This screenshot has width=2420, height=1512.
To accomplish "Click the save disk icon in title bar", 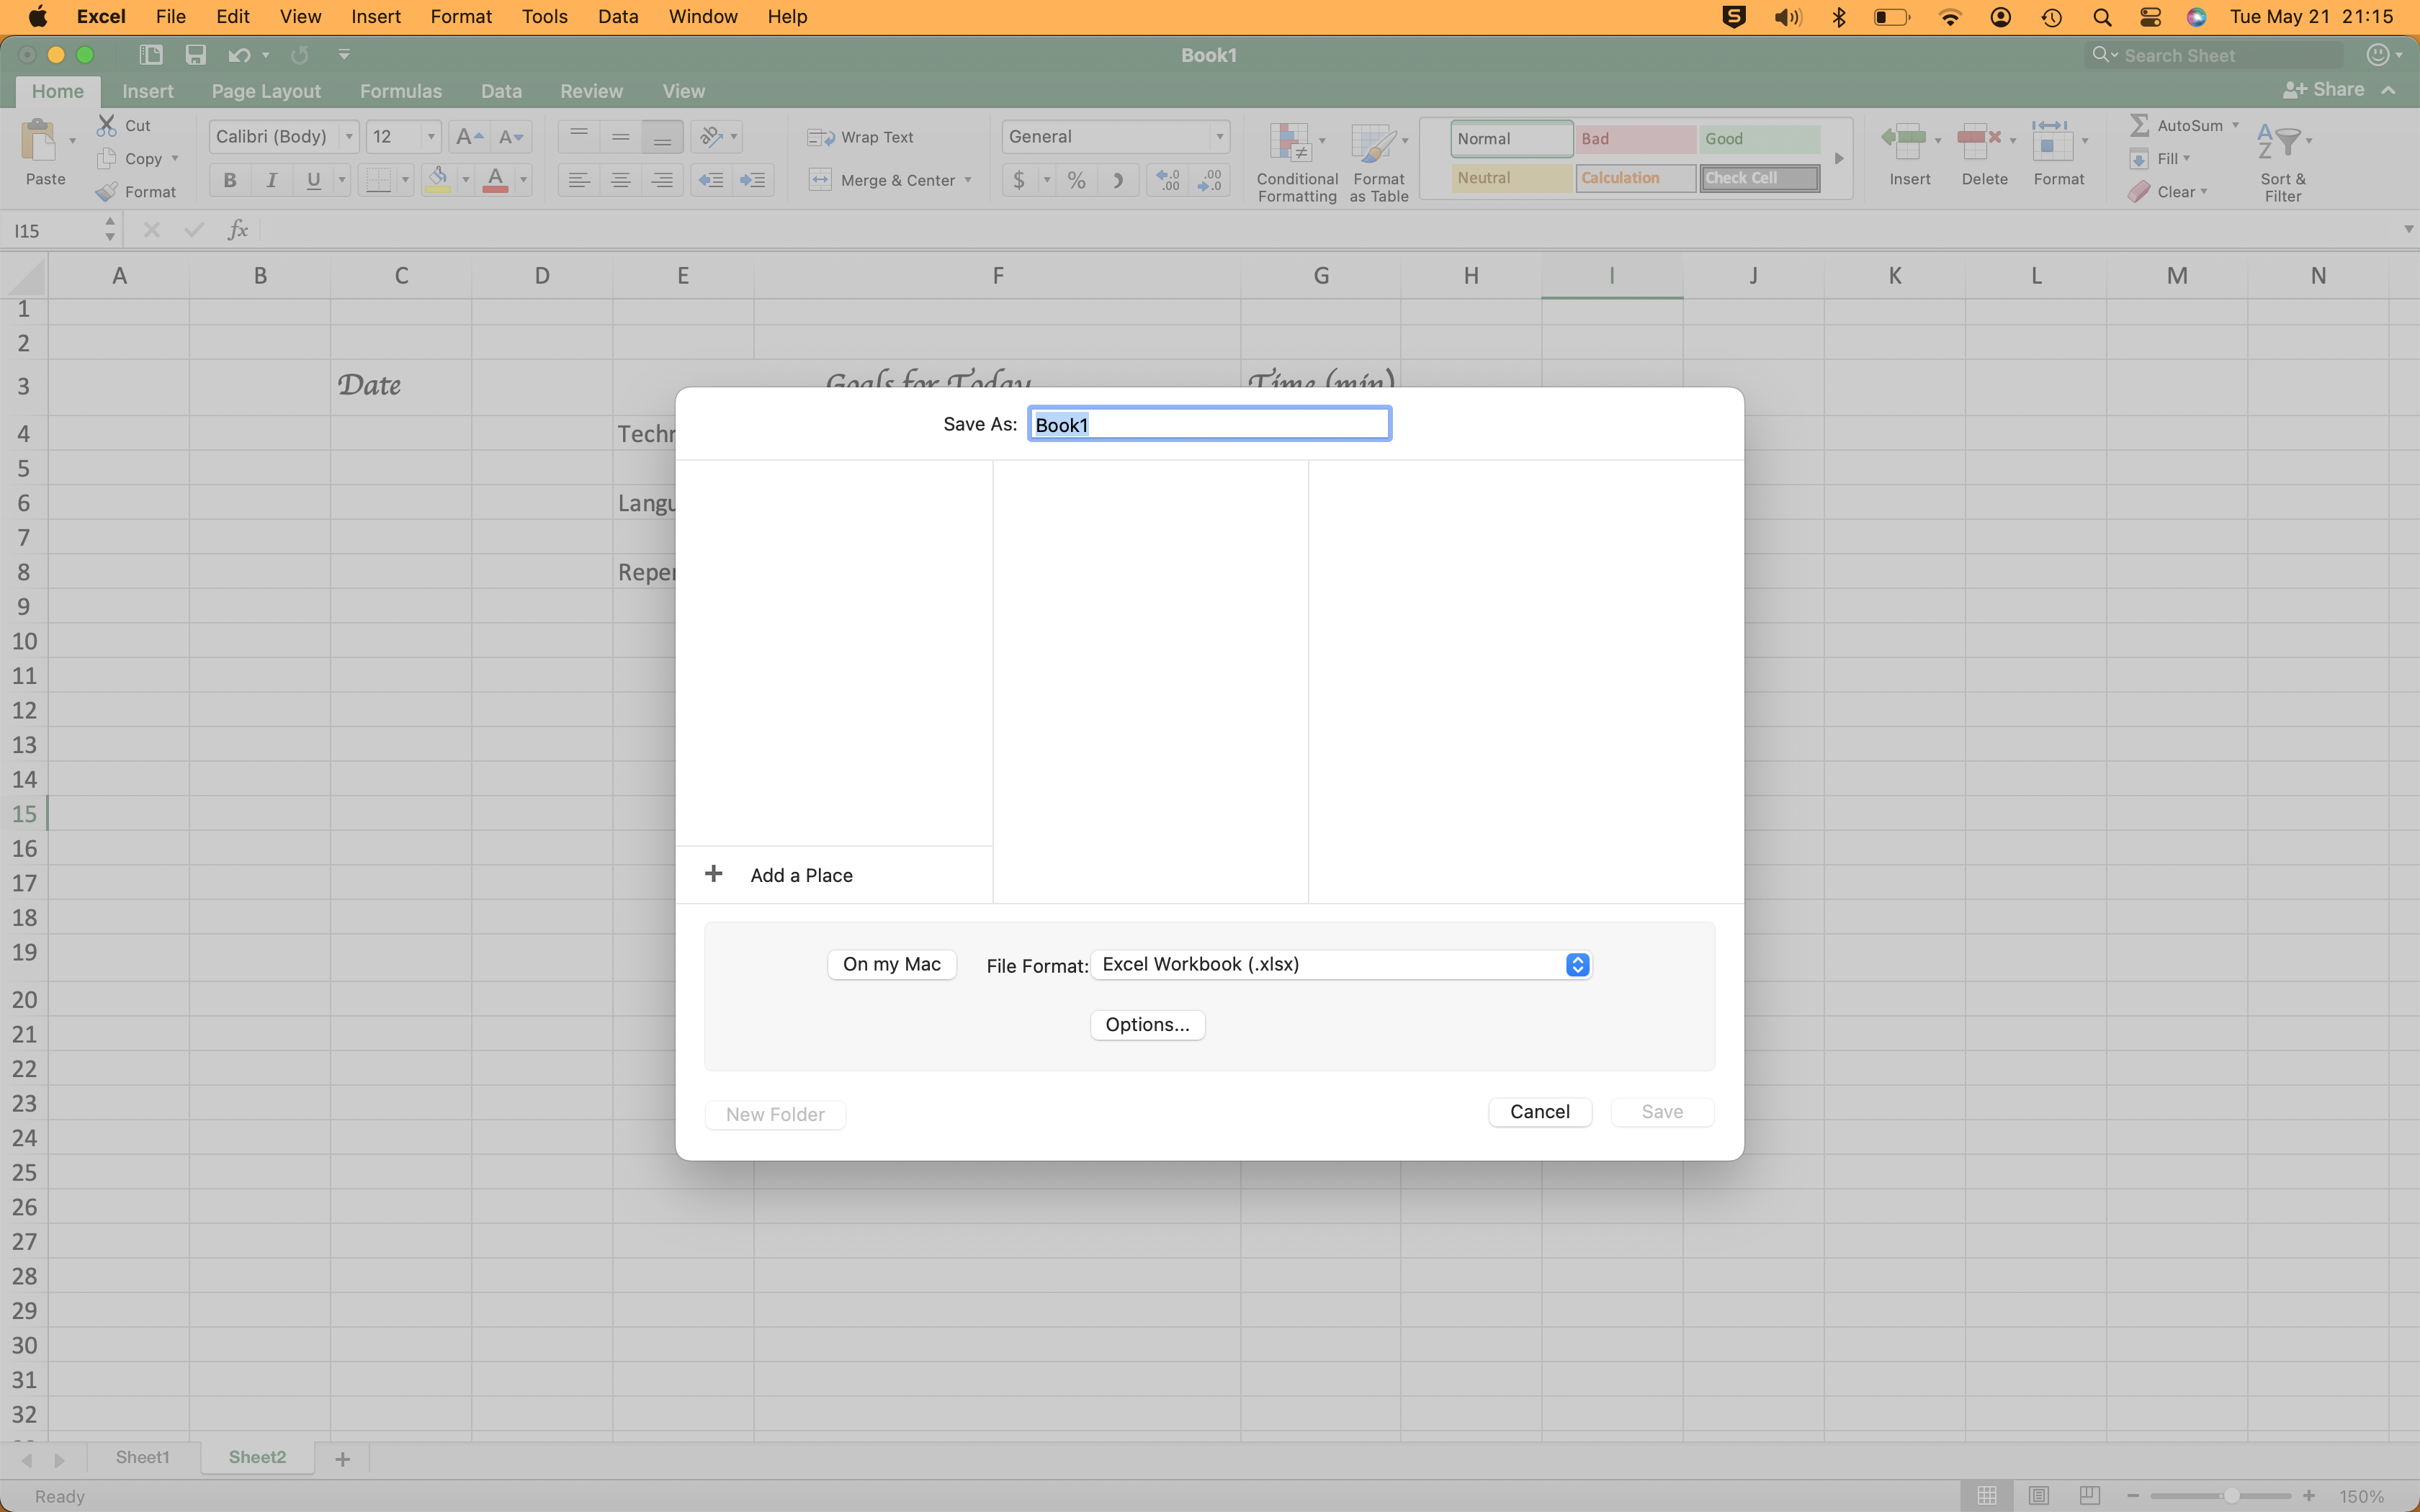I will coord(196,55).
